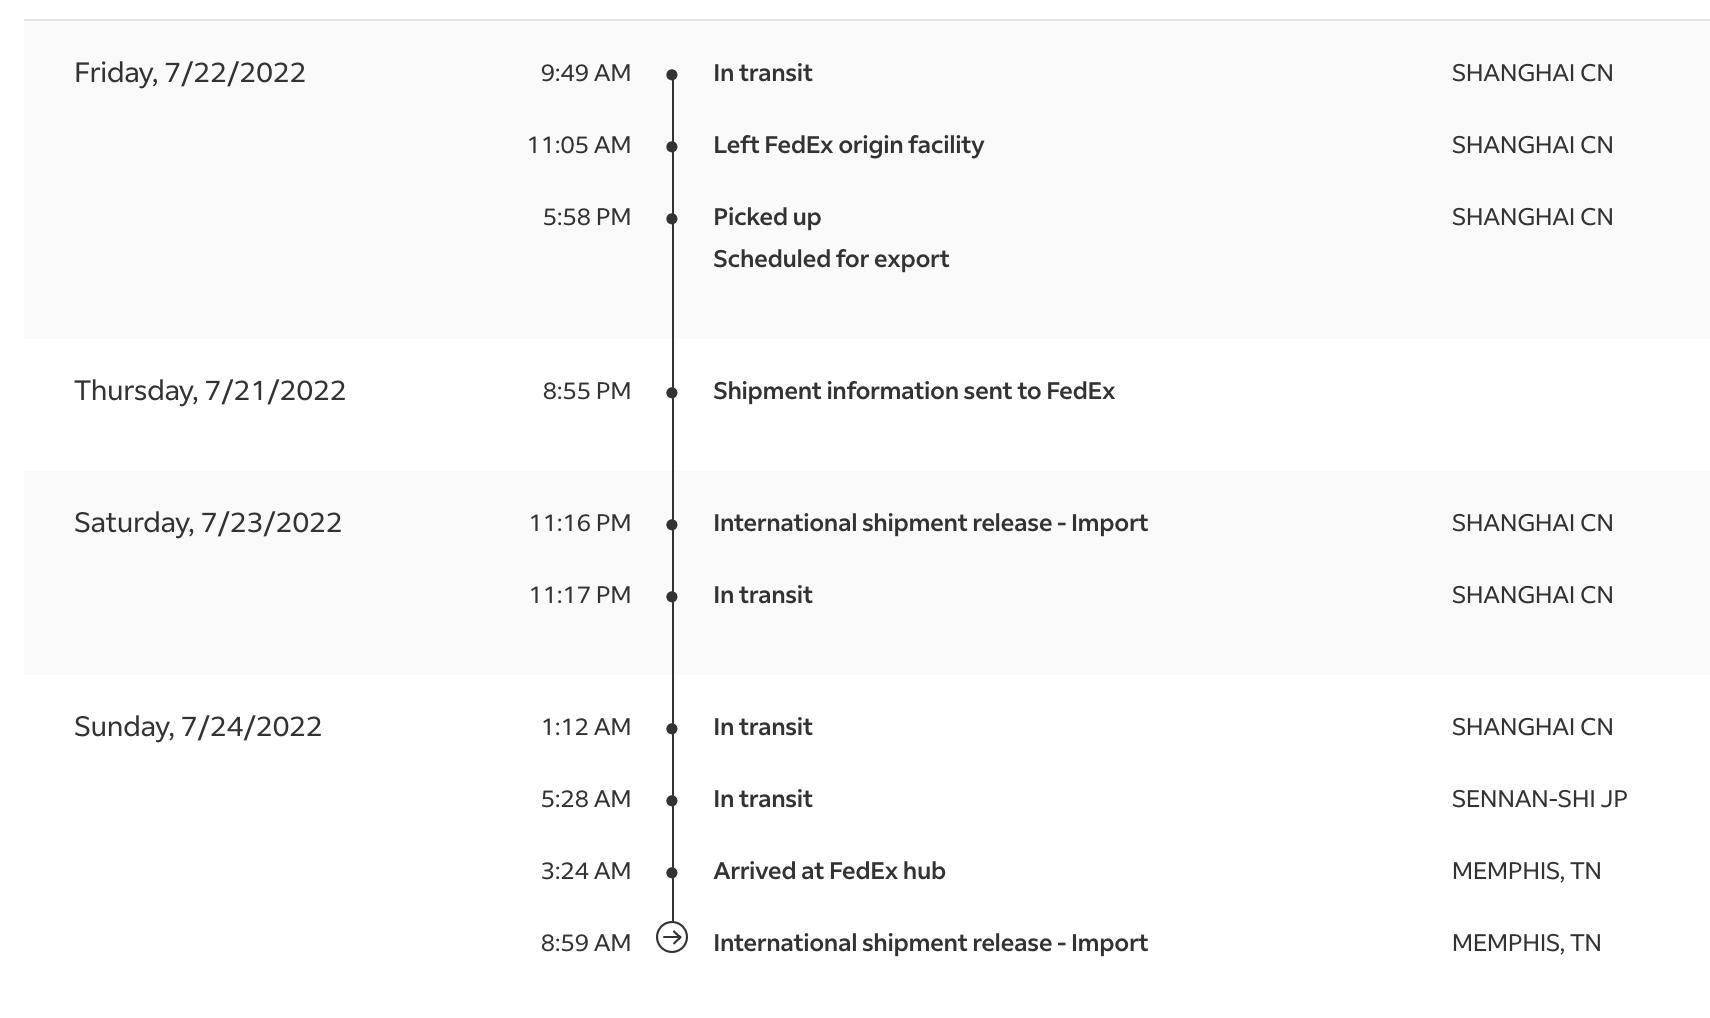Click the timeline marker for 5:58 PM
This screenshot has height=1018, width=1710.
[672, 219]
